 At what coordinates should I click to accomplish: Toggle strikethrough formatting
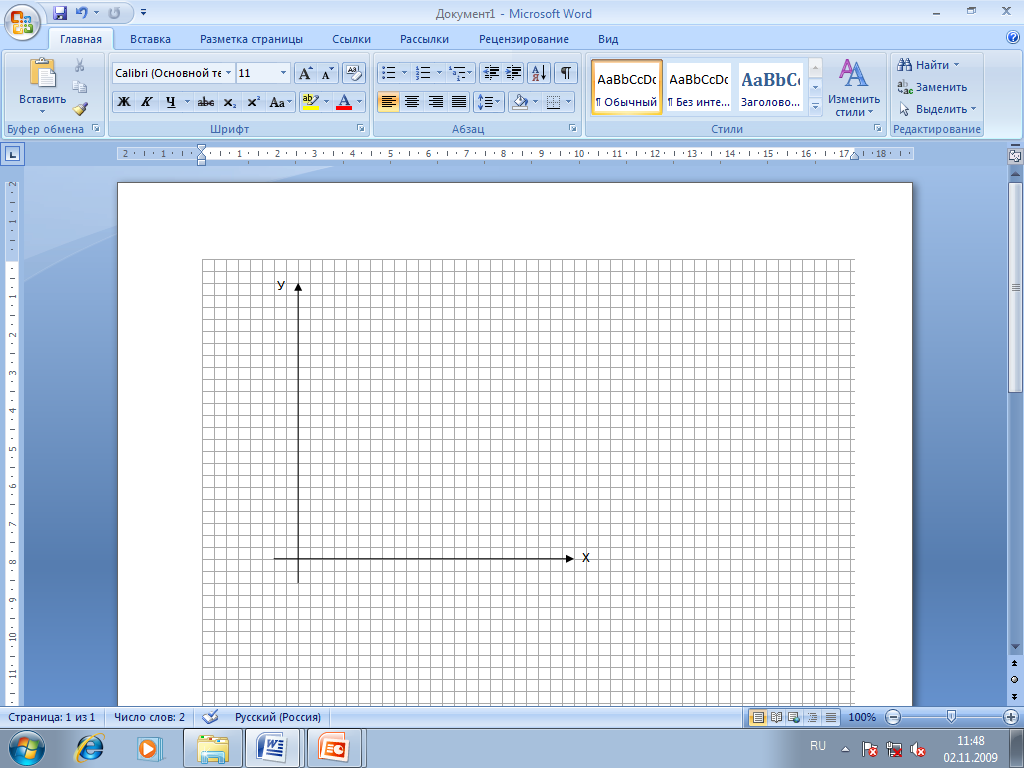coord(206,102)
